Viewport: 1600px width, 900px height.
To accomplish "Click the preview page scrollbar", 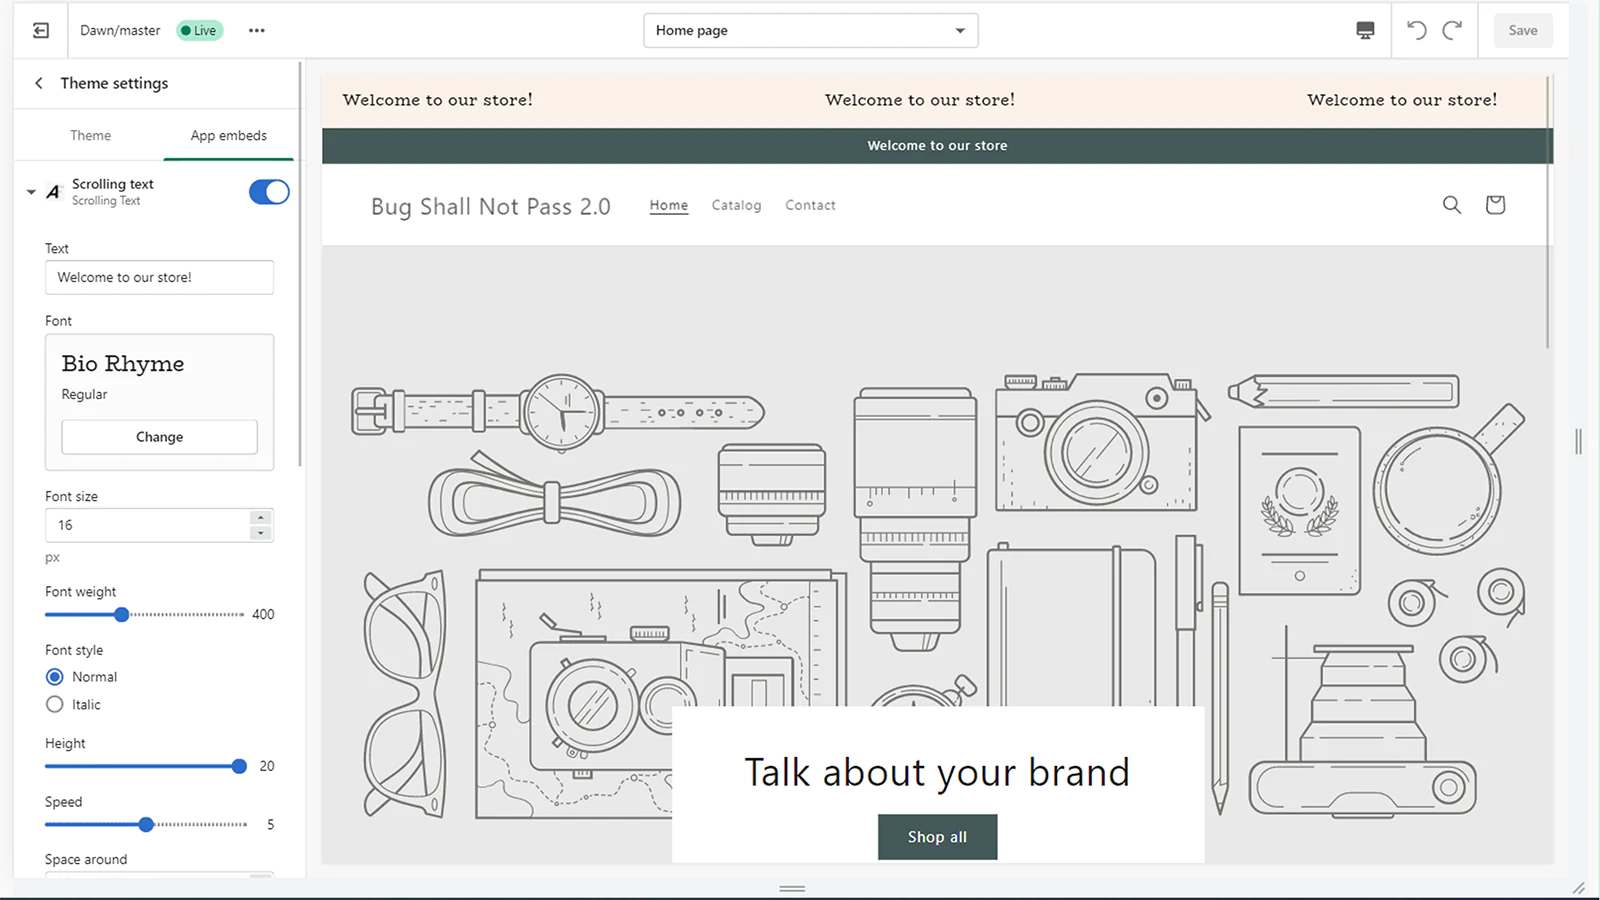I will tap(1548, 212).
